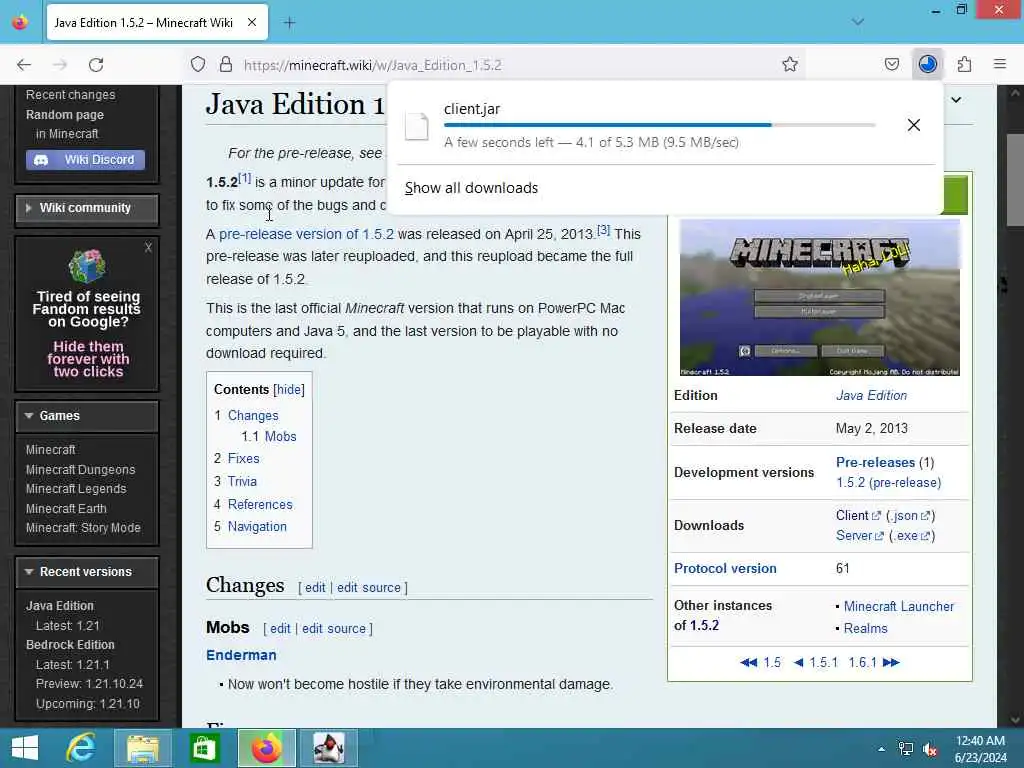Click the Hide them forever ad link

point(88,359)
